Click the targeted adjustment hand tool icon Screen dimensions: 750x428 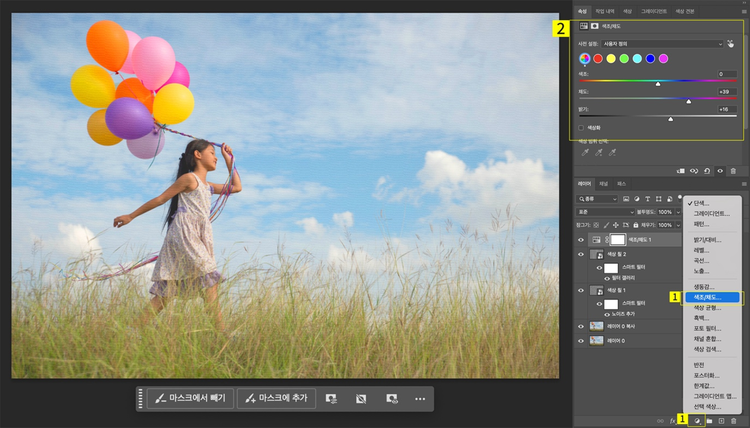pyautogui.click(x=731, y=44)
